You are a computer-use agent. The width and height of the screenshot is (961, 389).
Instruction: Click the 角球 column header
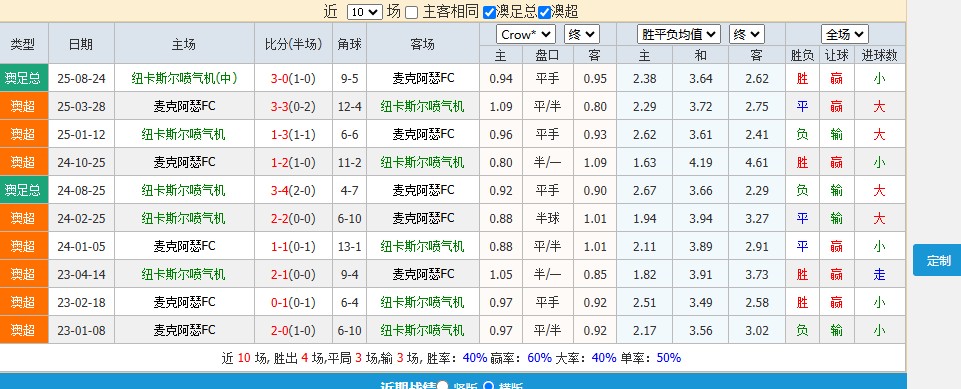(349, 43)
